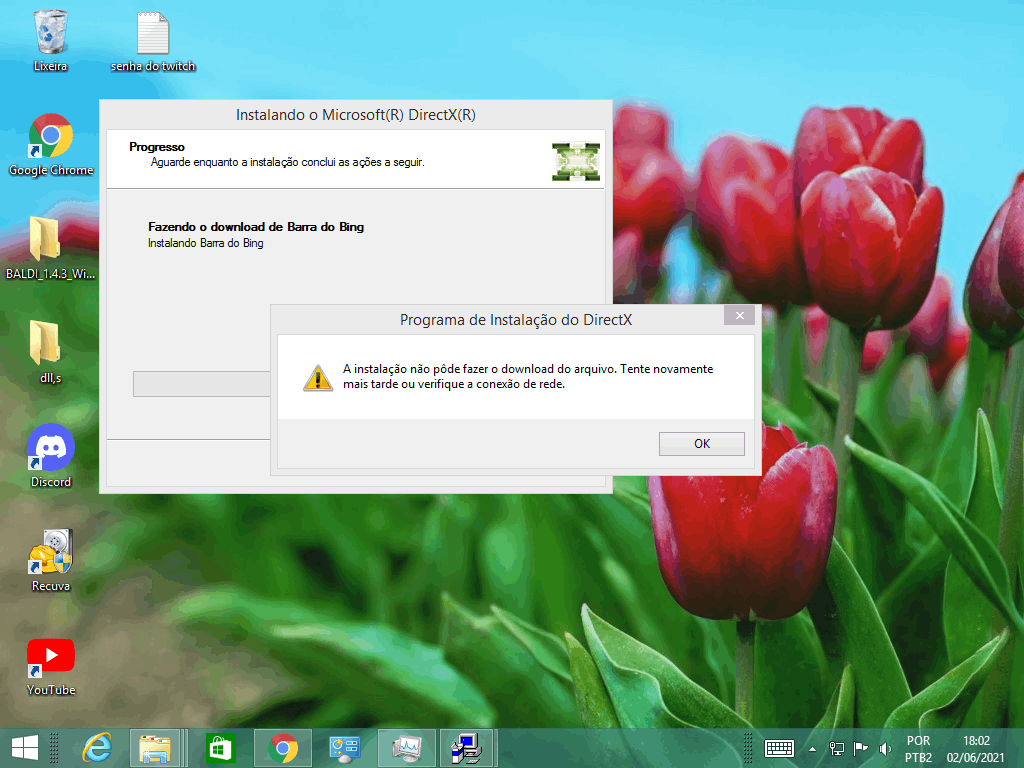Open the touch keyboard from the tray
The image size is (1024, 768).
tap(779, 748)
